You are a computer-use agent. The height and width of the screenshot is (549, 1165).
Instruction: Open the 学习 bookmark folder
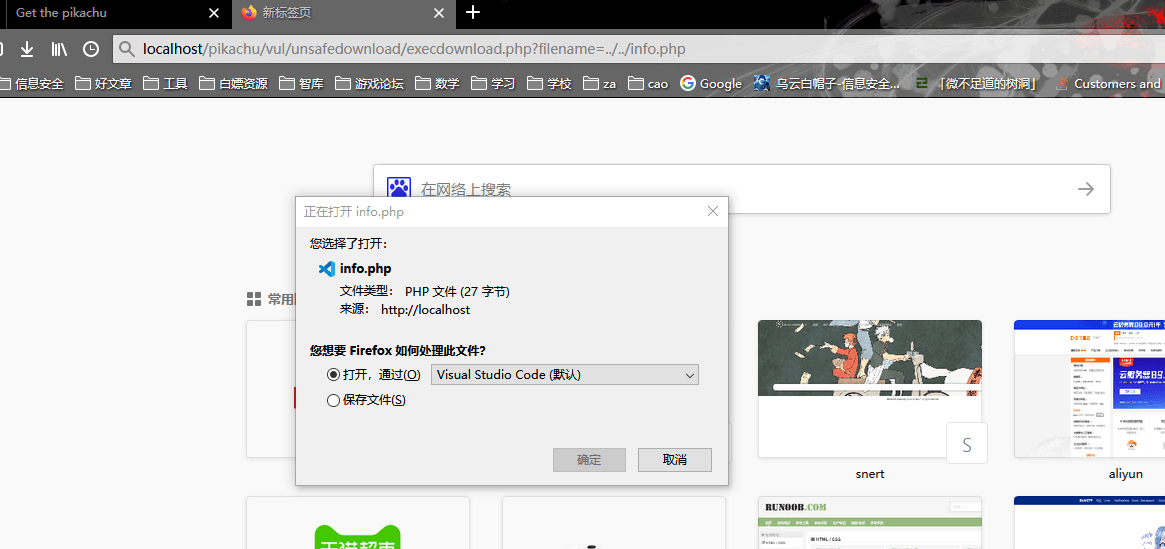493,83
